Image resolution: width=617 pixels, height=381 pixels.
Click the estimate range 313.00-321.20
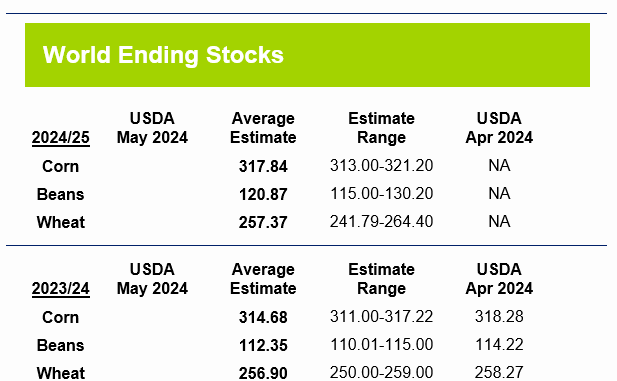pyautogui.click(x=382, y=165)
